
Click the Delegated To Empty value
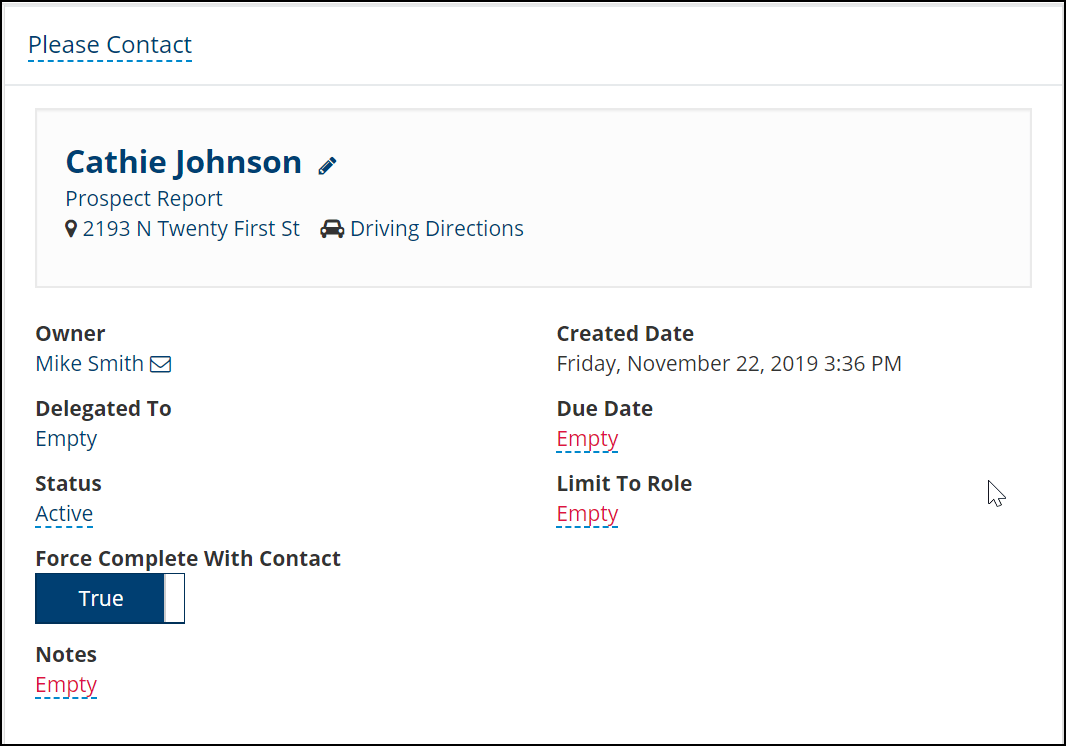pos(66,439)
